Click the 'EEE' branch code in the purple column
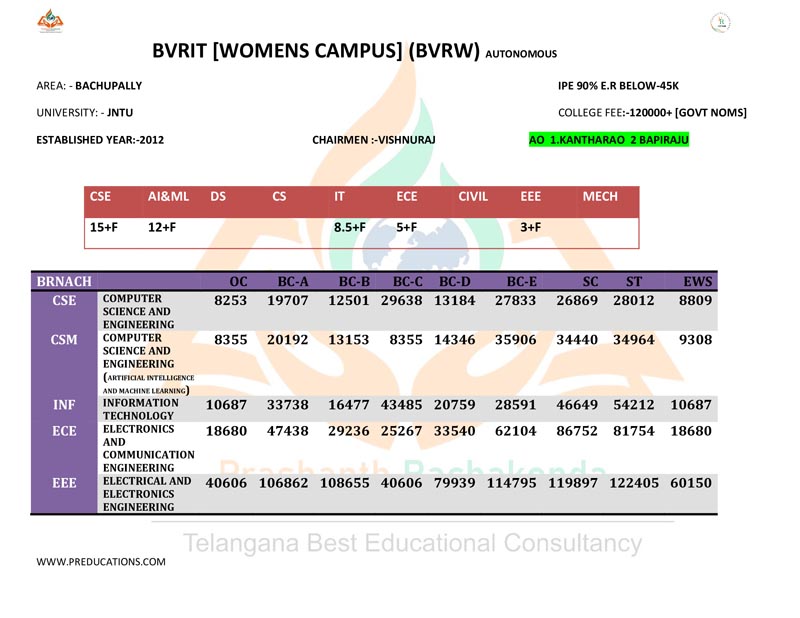This screenshot has height=618, width=800. pyautogui.click(x=64, y=483)
